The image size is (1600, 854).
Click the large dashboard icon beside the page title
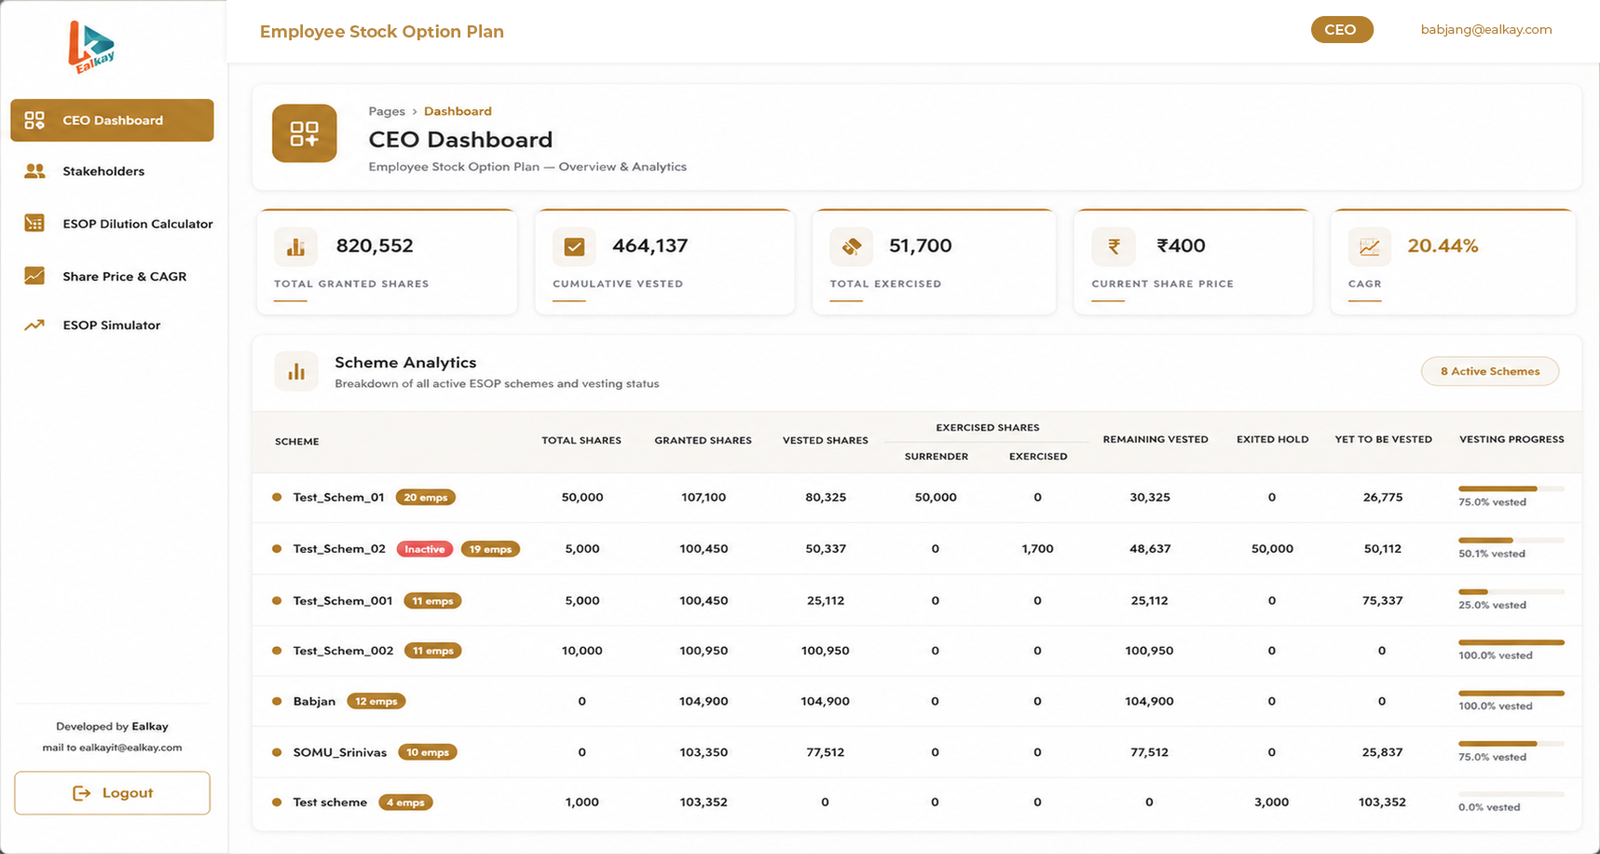[x=304, y=133]
